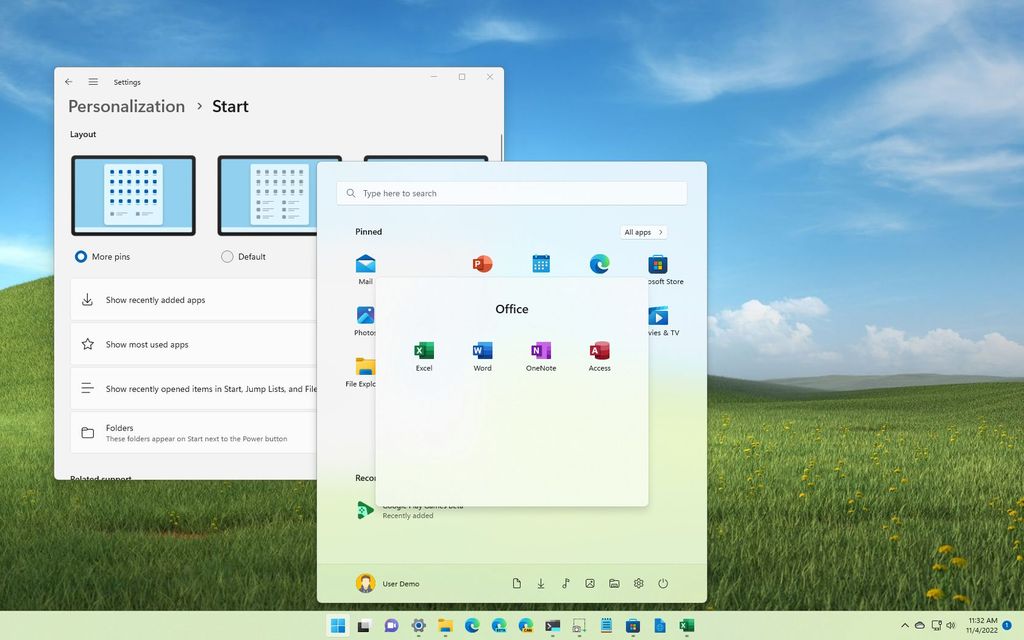
Task: Launch PowerPoint from the pinned apps
Action: (x=482, y=263)
